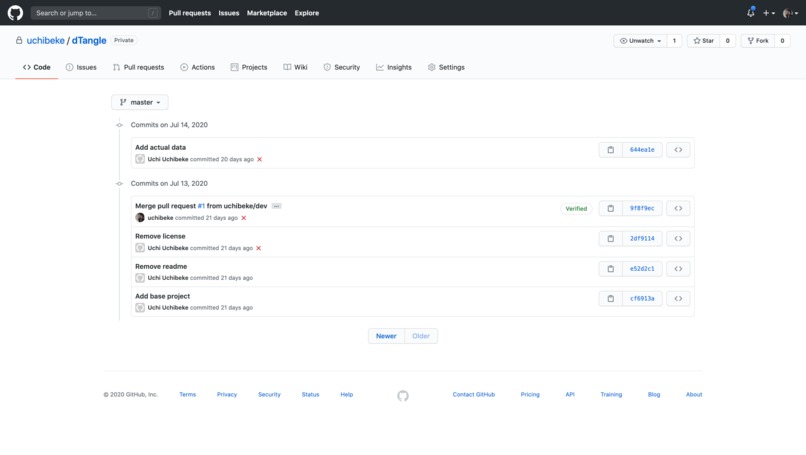Open Explore in the top navigation
The height and width of the screenshot is (455, 806).
pyautogui.click(x=307, y=13)
